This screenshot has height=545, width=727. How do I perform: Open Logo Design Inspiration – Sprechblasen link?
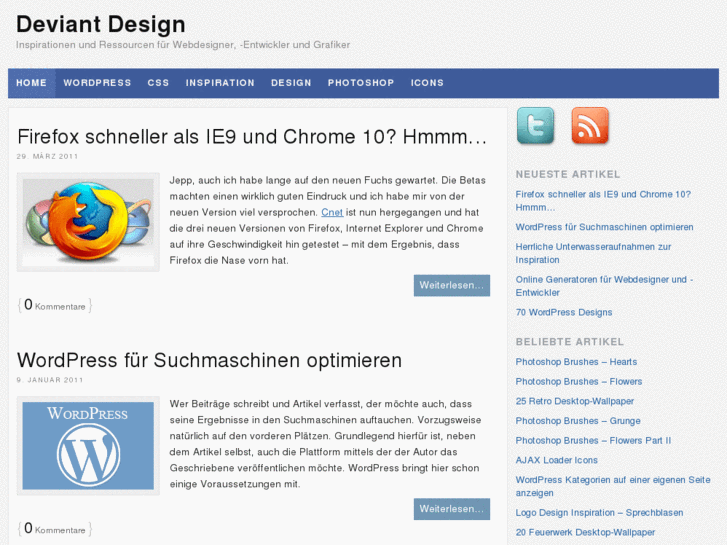599,513
